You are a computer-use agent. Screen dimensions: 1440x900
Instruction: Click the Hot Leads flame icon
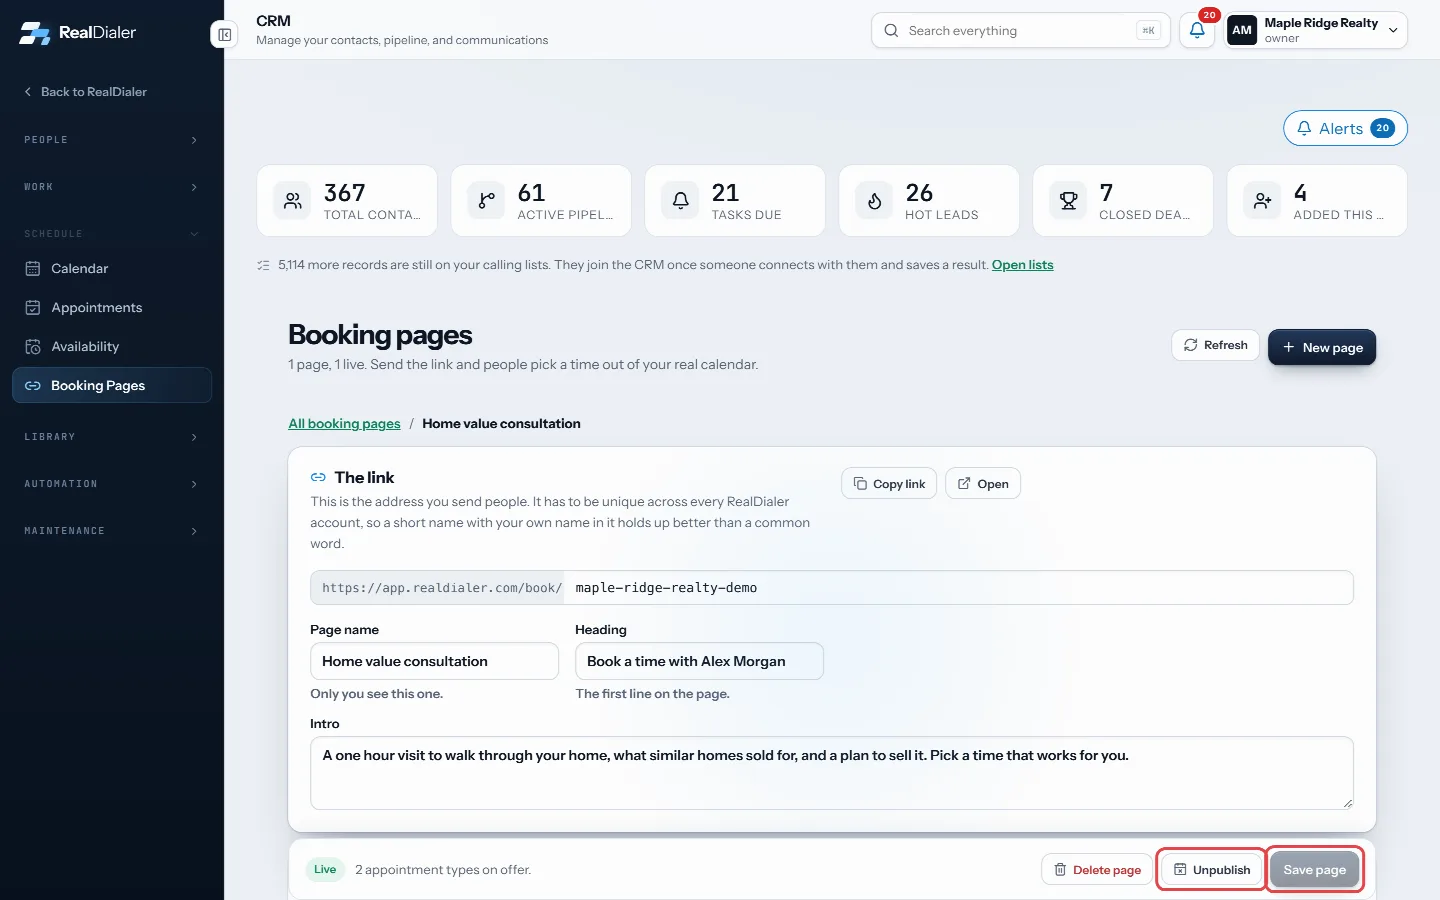pos(874,201)
